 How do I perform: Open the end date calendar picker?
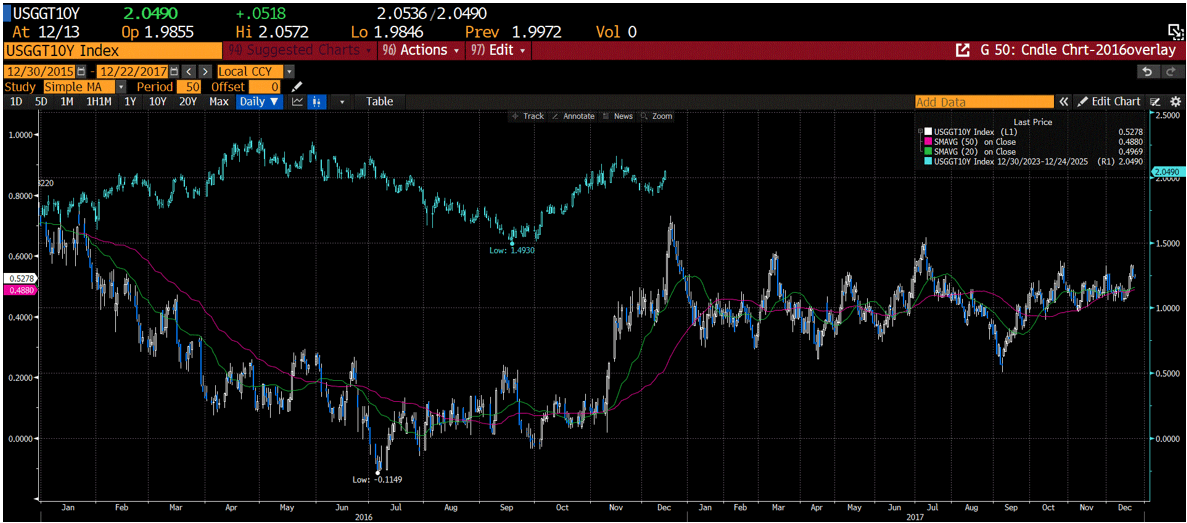click(x=175, y=70)
